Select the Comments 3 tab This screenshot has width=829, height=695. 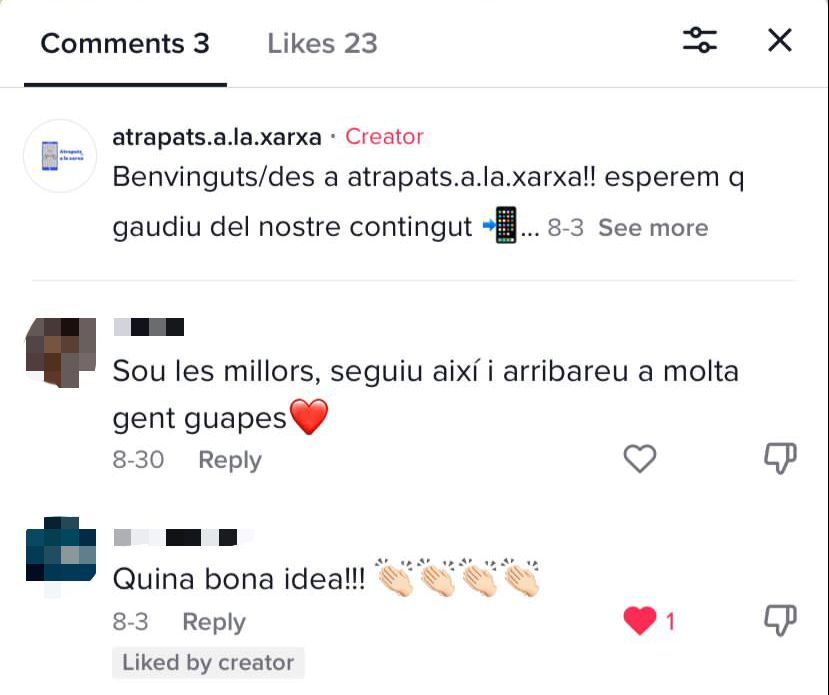[125, 43]
